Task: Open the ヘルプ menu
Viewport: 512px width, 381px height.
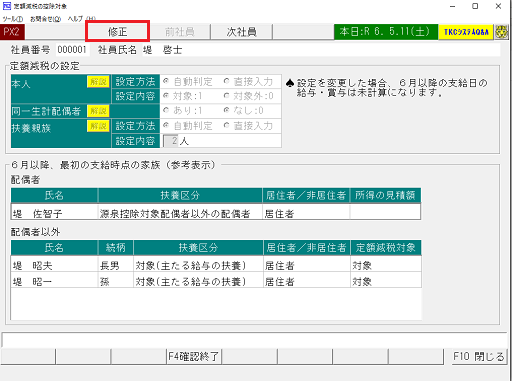Action: click(x=81, y=19)
